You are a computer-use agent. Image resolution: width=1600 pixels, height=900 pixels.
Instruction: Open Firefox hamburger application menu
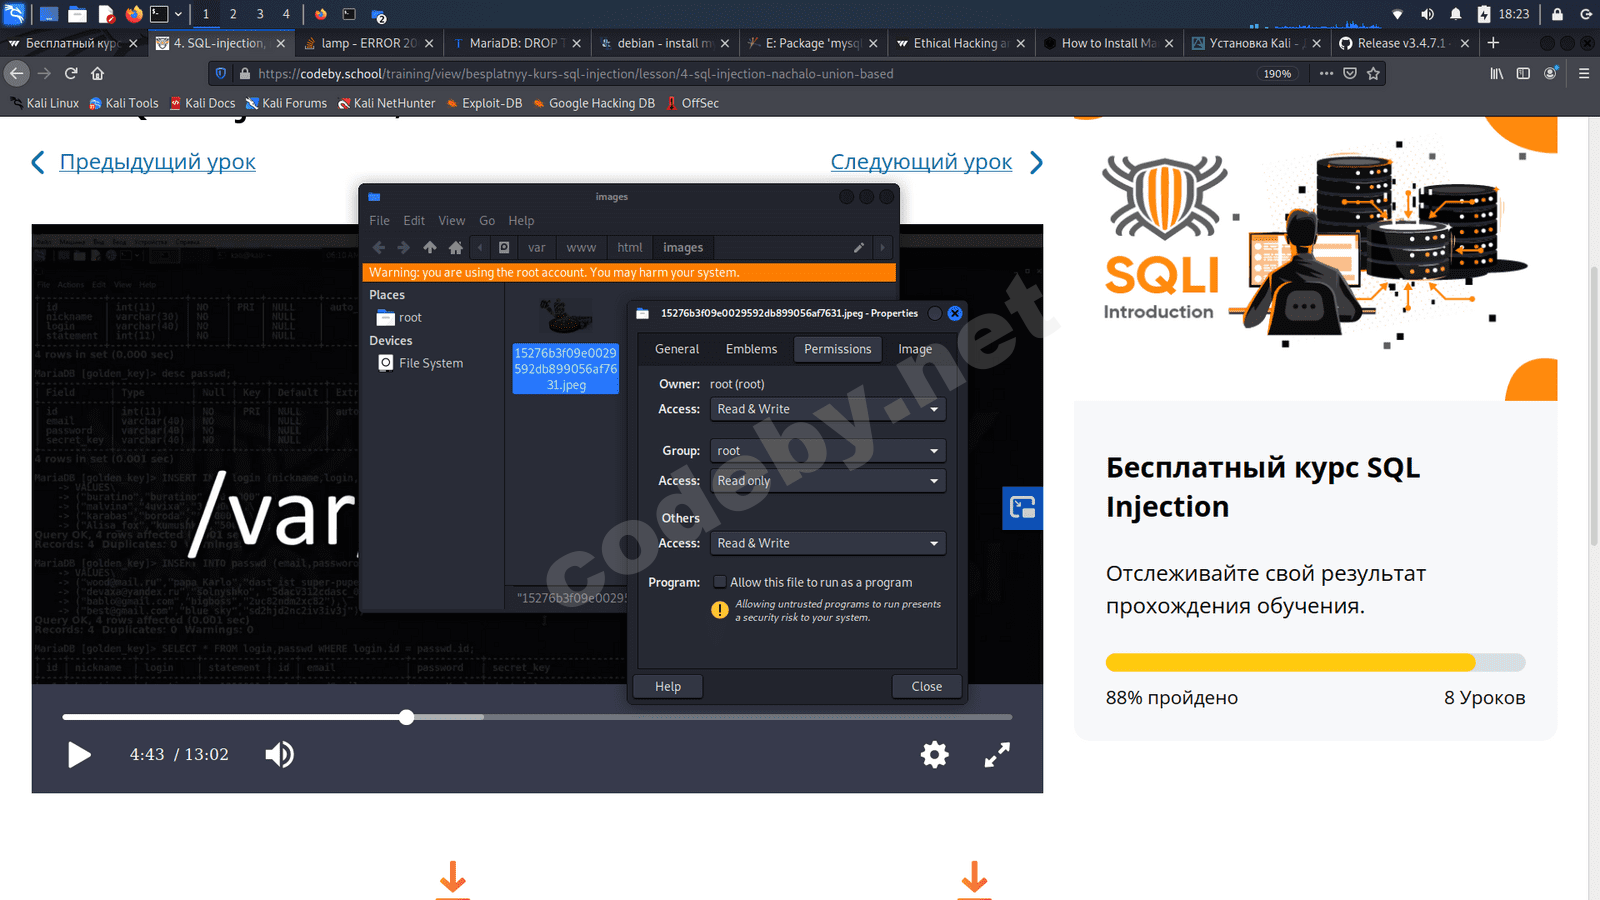(1584, 73)
